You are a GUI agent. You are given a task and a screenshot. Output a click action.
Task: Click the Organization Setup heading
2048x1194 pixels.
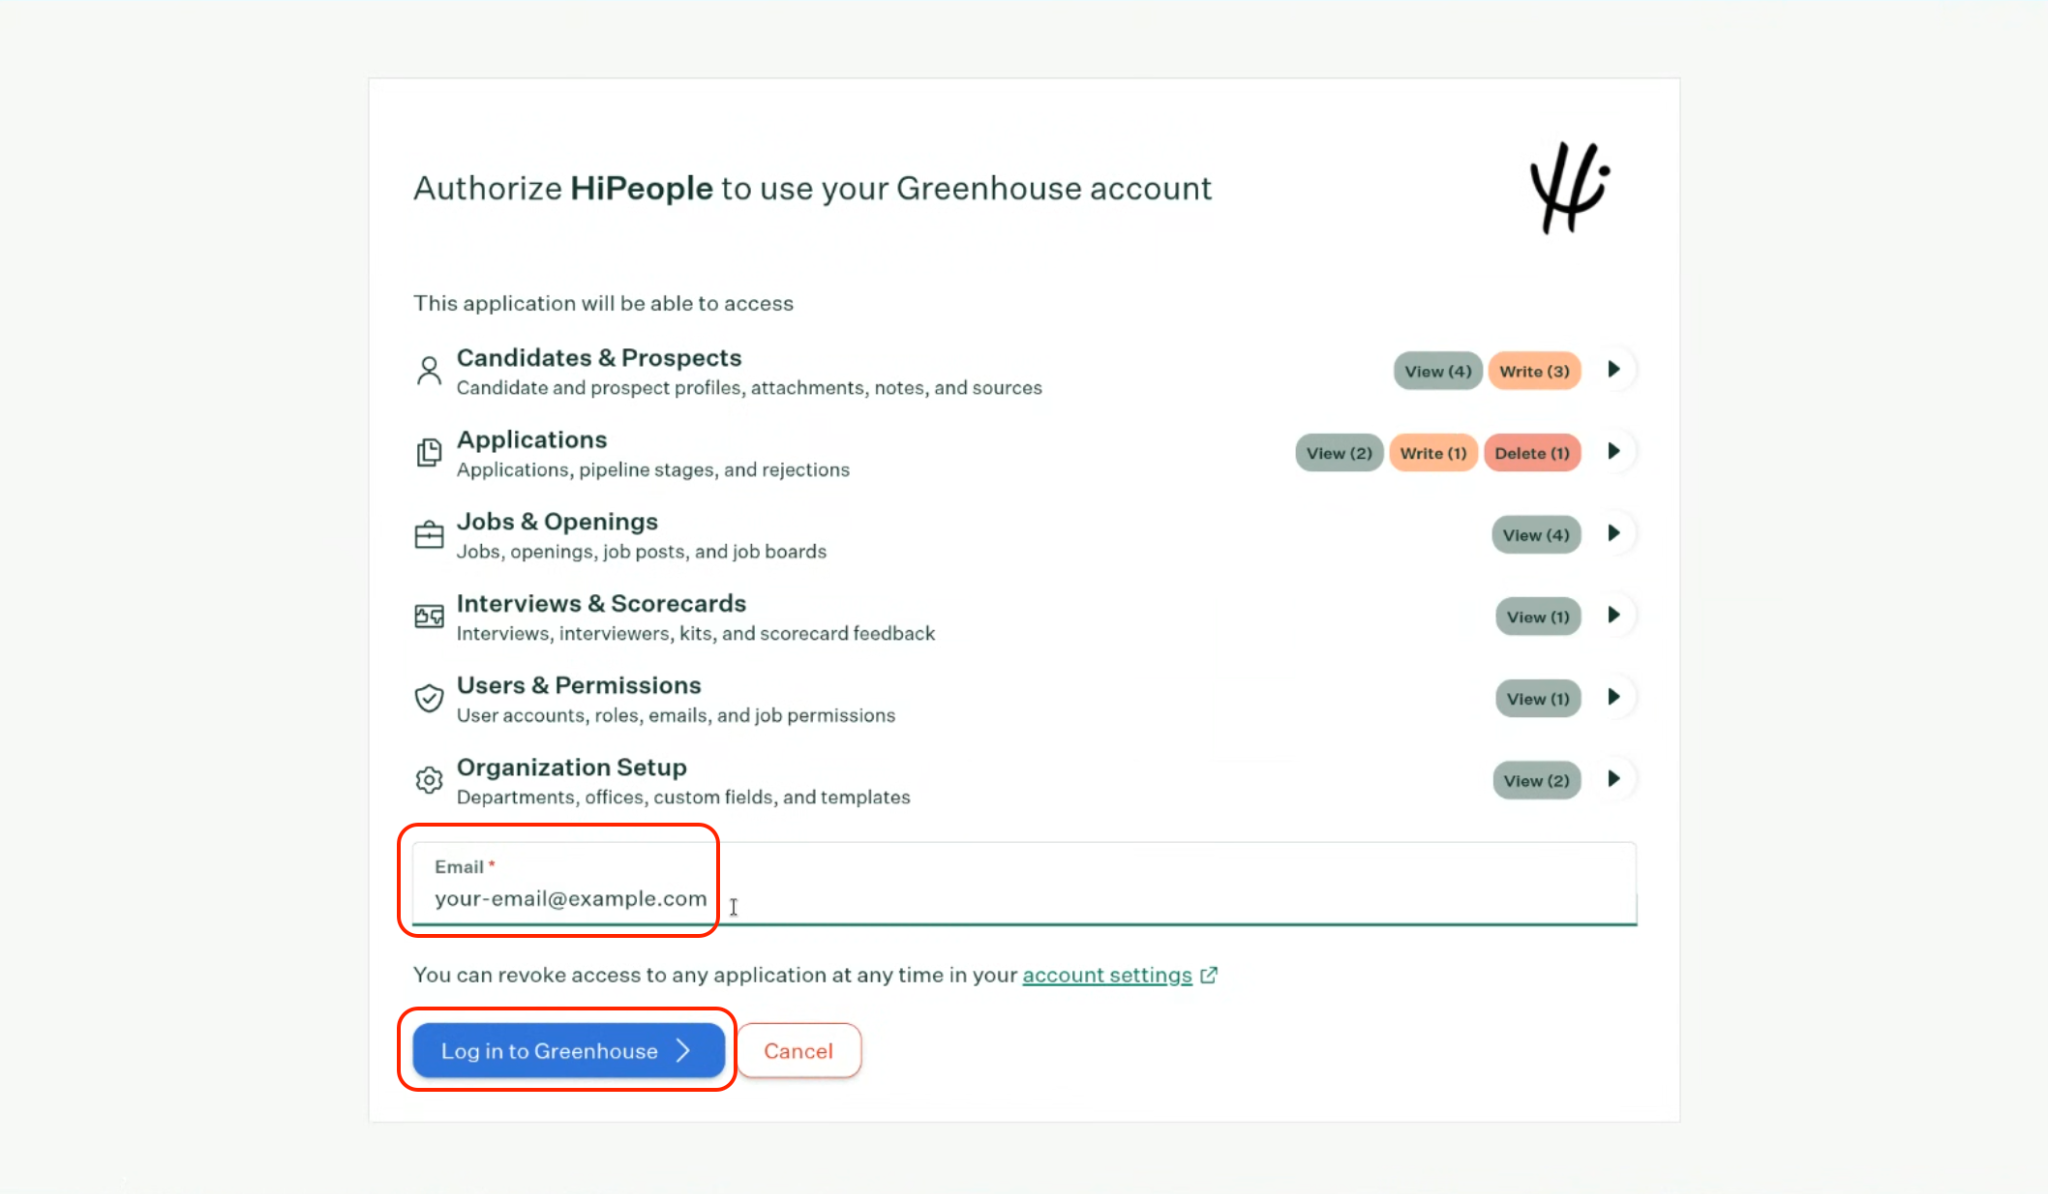[572, 768]
